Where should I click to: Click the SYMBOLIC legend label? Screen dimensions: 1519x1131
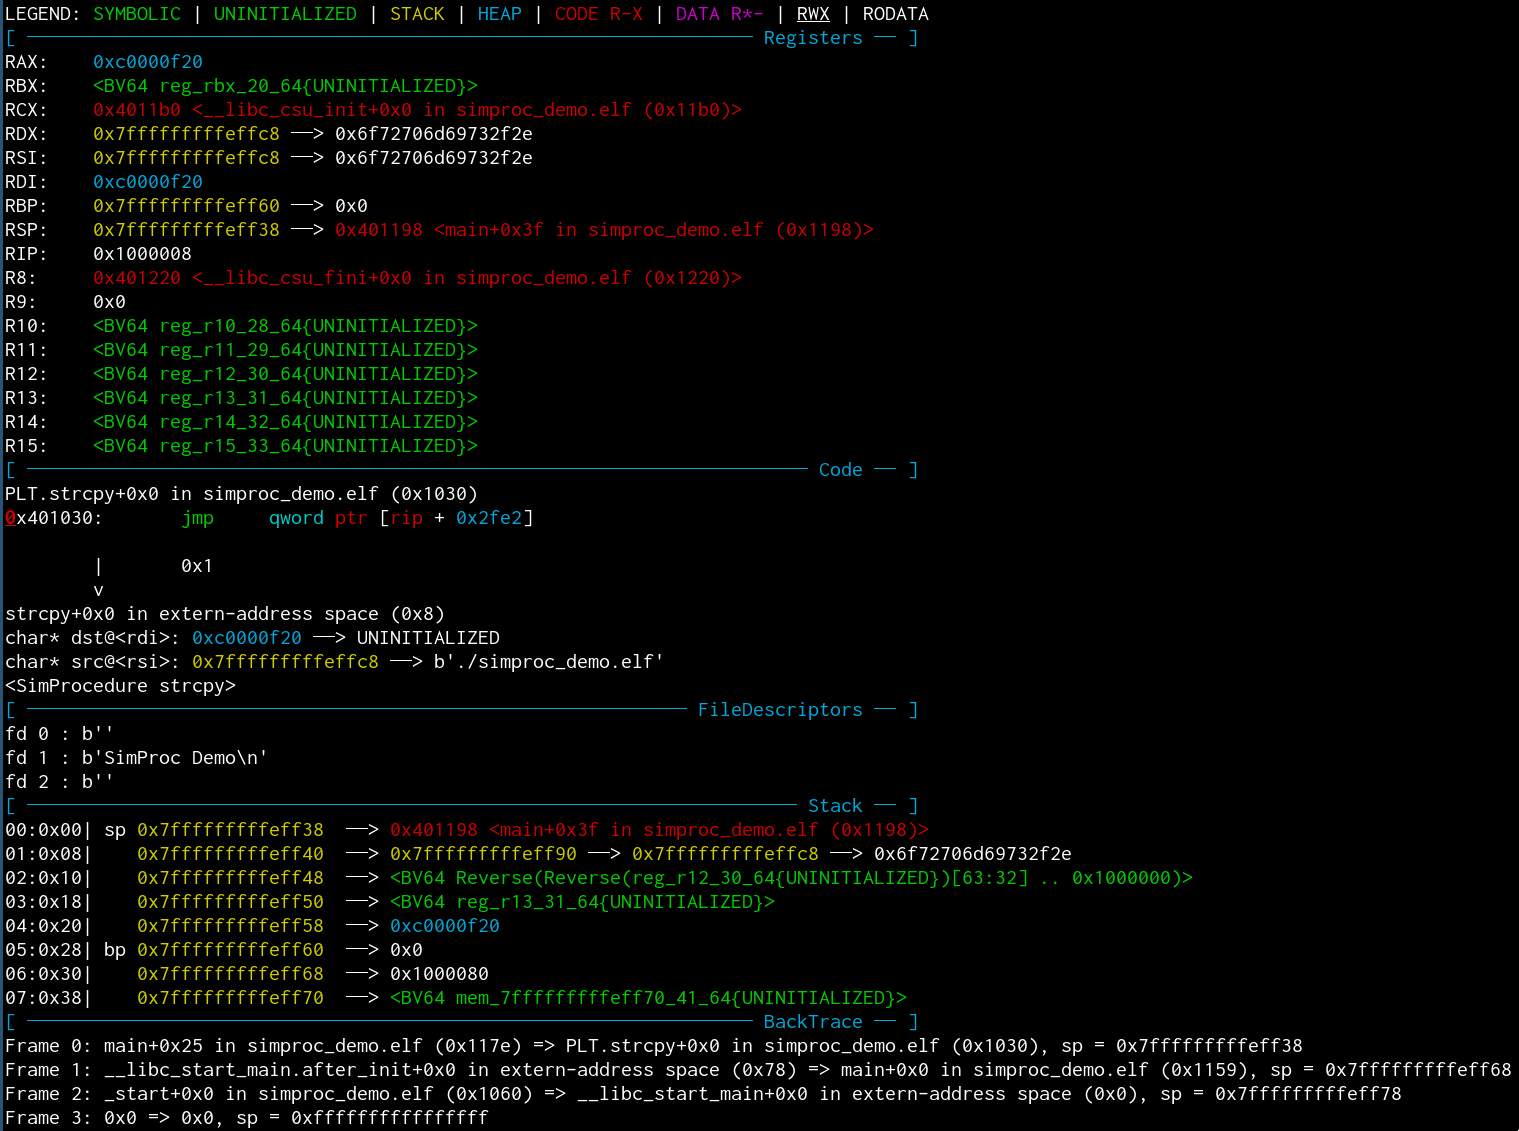click(137, 14)
